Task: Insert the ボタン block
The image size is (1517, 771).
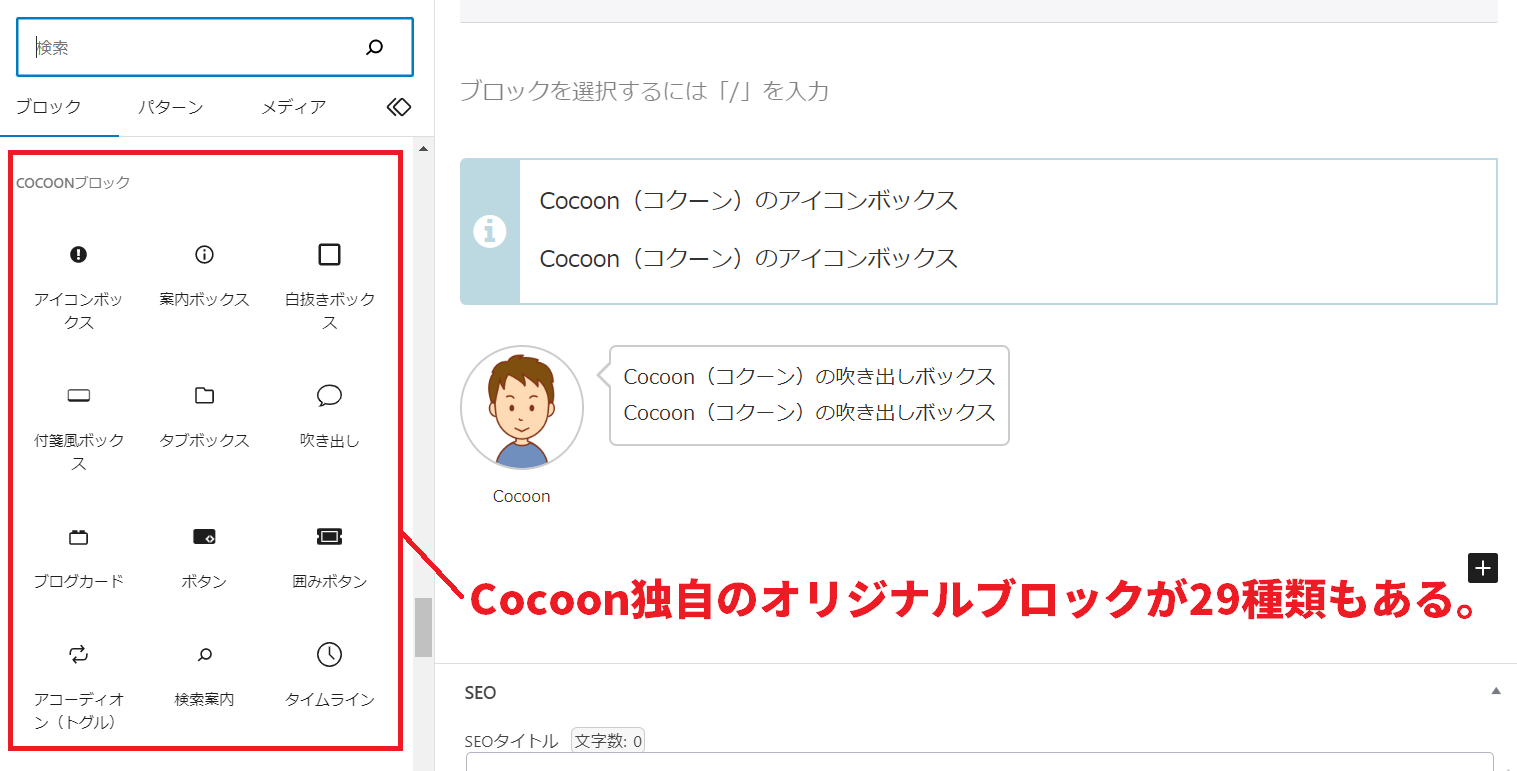Action: (x=204, y=557)
